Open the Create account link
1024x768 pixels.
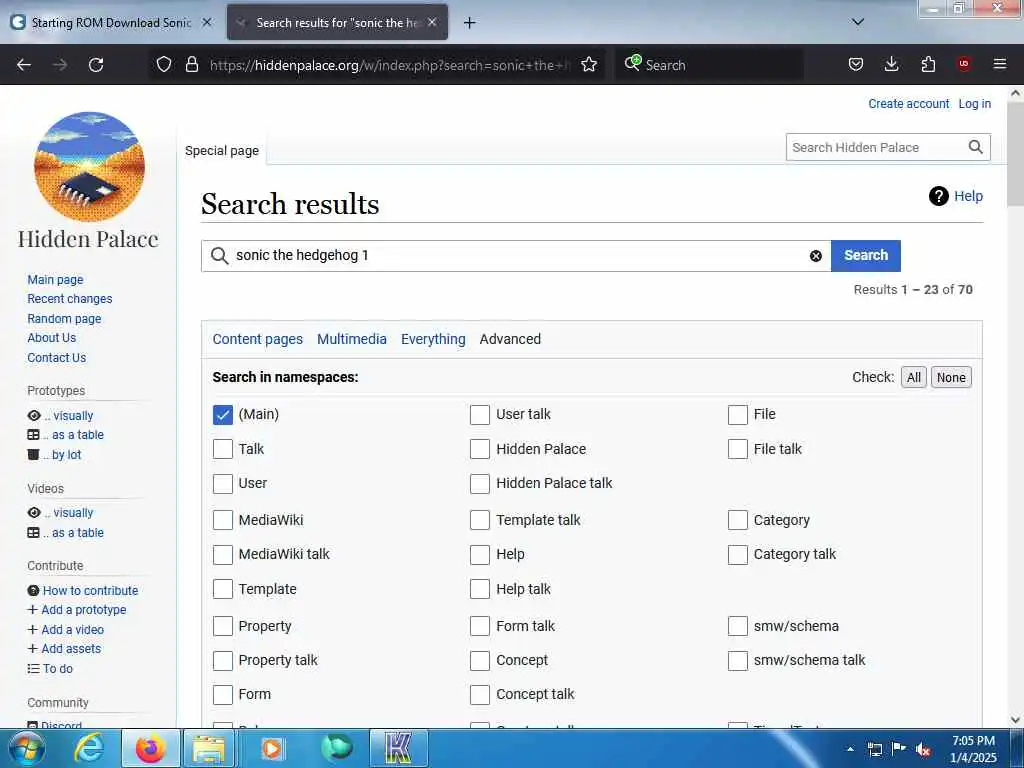coord(908,104)
